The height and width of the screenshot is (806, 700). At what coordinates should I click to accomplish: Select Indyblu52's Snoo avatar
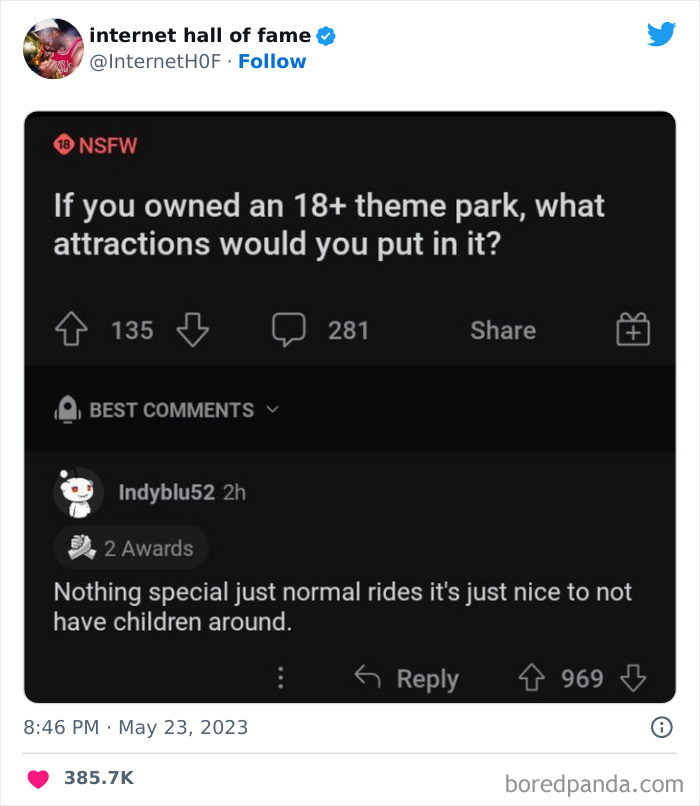[78, 492]
